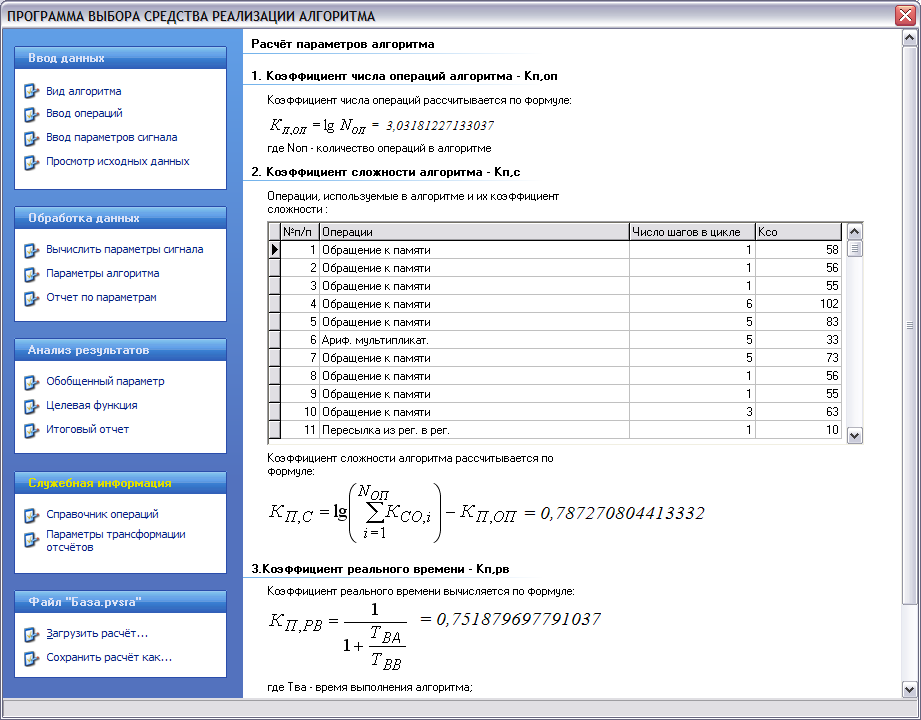921x720 pixels.
Task: Open 'Отчет по параметрам'
Action: [101, 297]
